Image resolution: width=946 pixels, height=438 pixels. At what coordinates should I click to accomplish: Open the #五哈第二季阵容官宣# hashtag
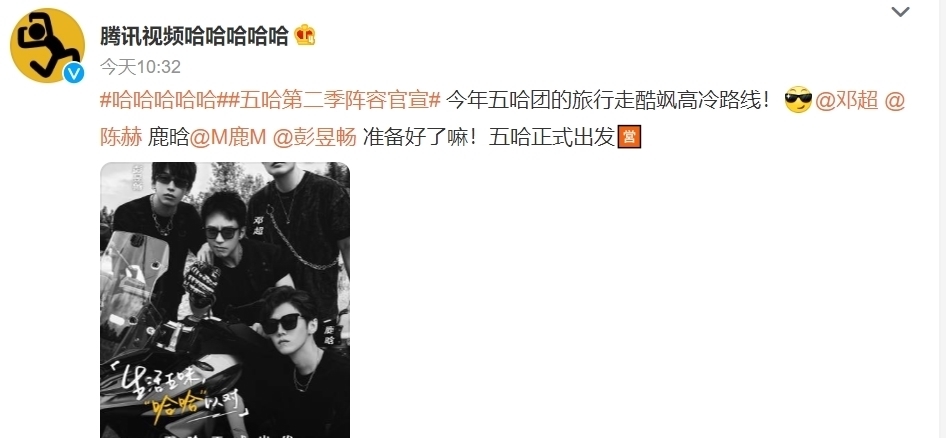329,100
